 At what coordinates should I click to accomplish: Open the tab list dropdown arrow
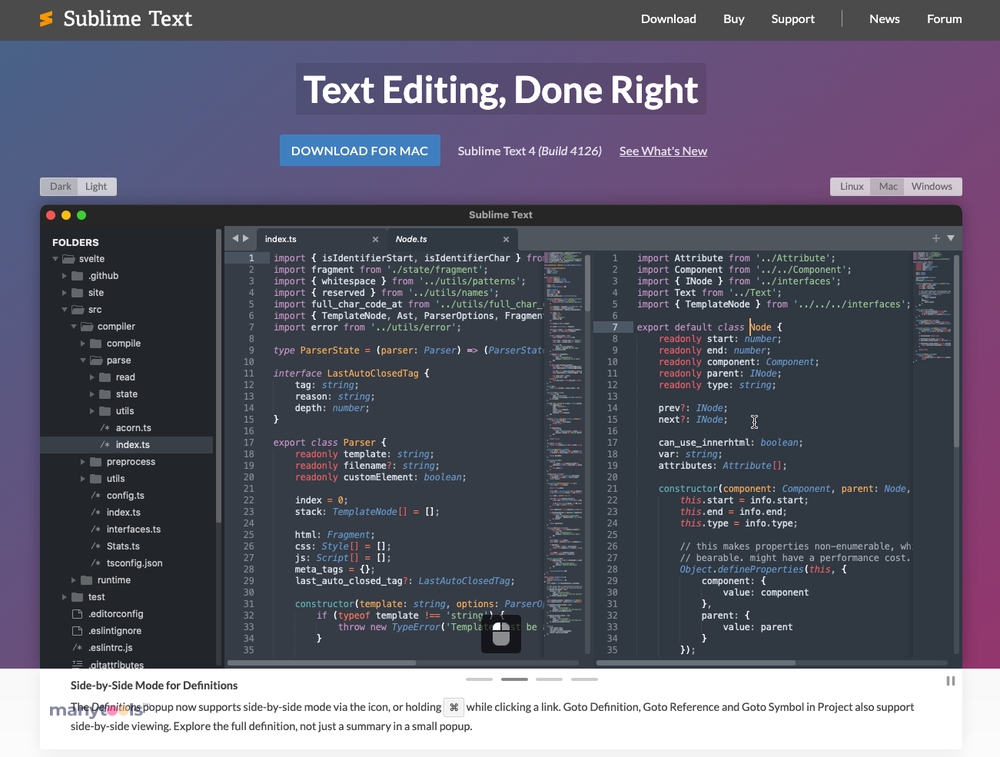(950, 239)
